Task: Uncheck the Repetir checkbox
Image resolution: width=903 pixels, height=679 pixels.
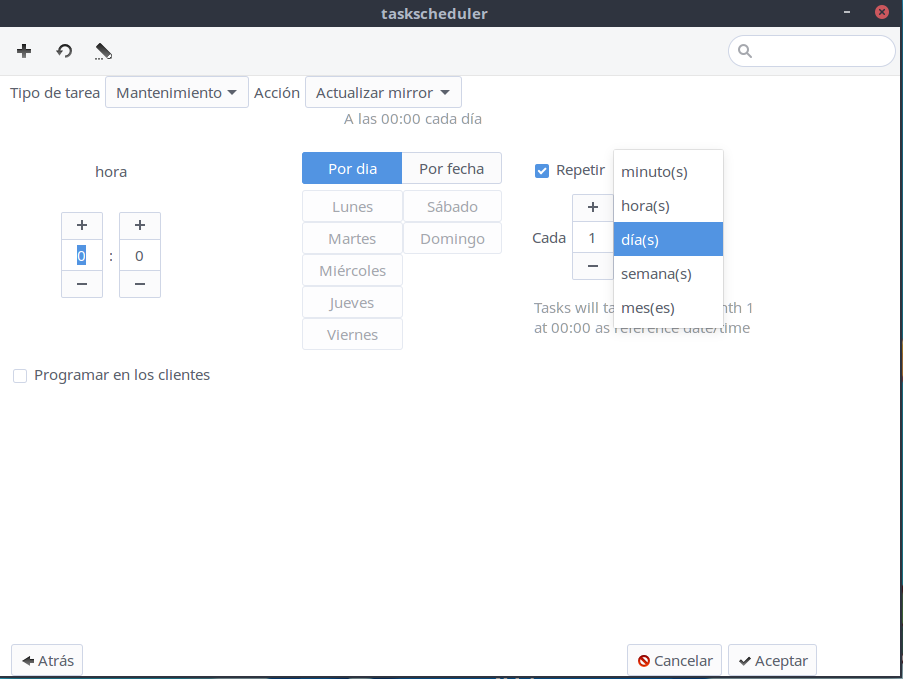Action: [542, 170]
